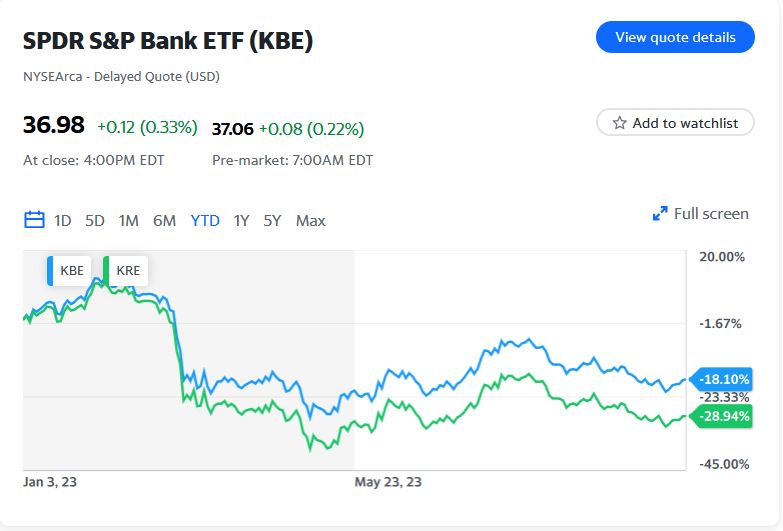The width and height of the screenshot is (783, 531).
Task: Open View quote details
Action: 675,37
